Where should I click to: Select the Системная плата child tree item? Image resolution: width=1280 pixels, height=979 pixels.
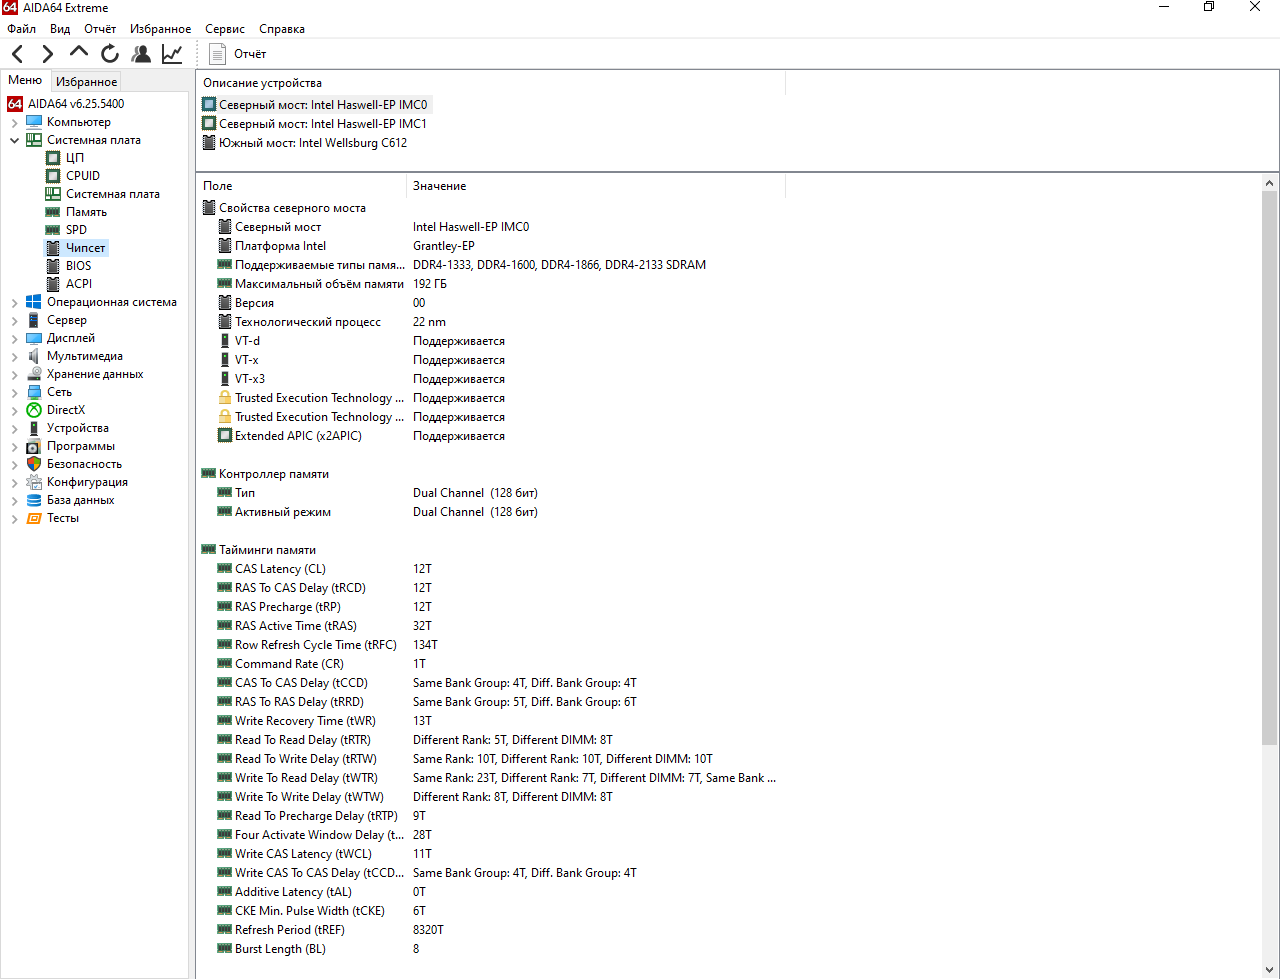[x=113, y=194]
